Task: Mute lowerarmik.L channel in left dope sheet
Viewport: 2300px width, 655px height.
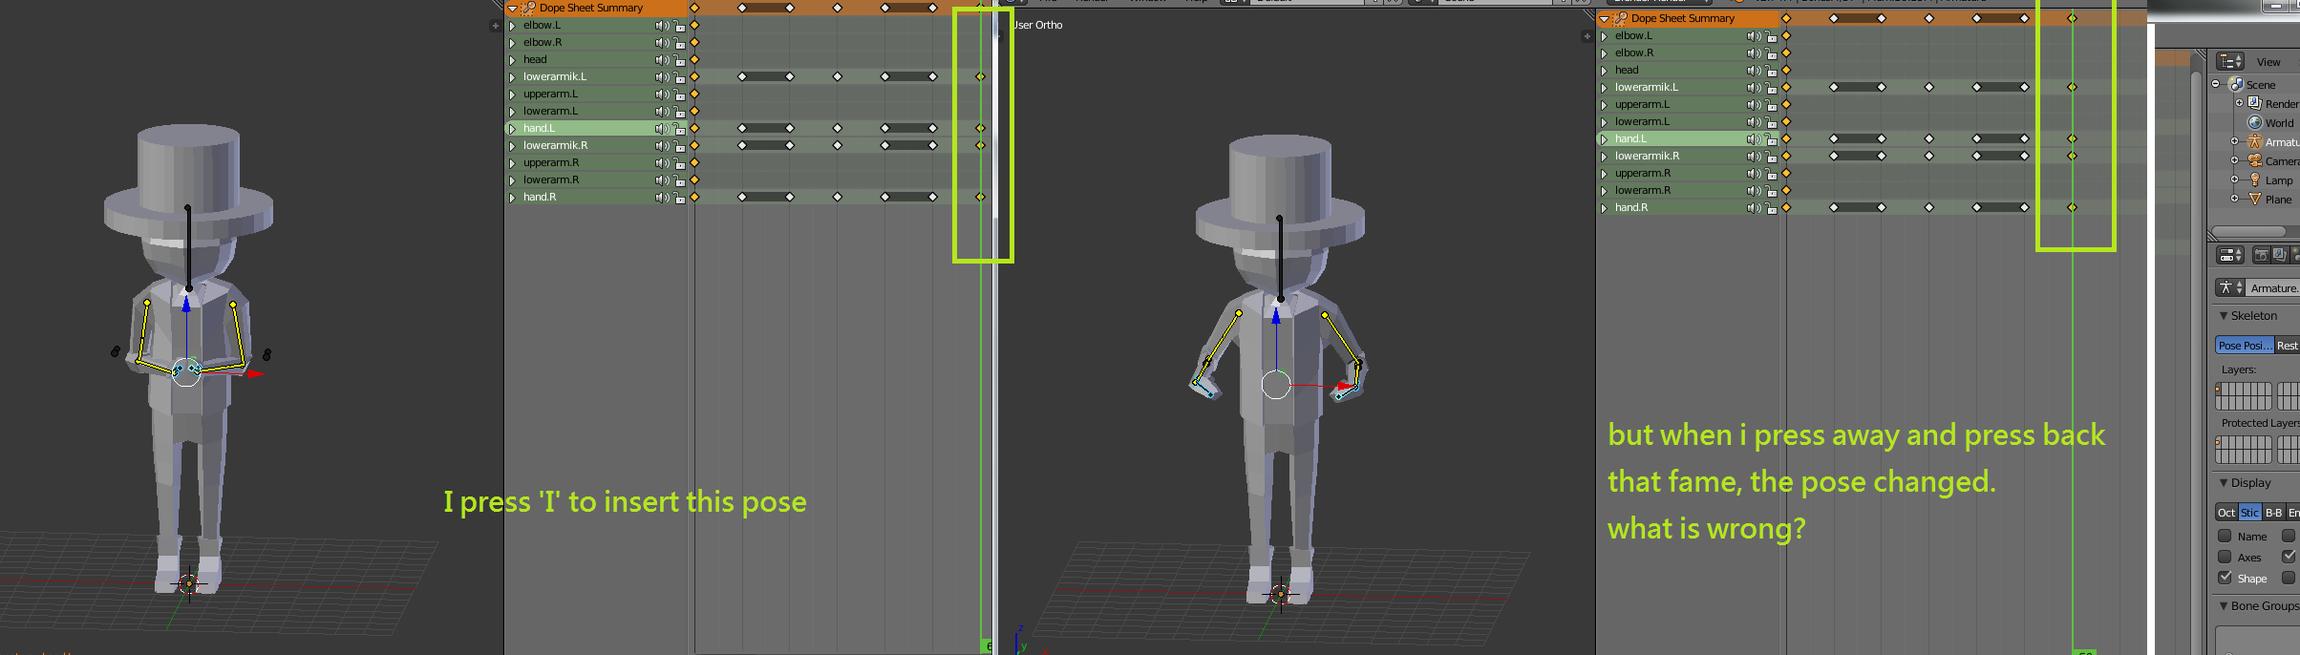Action: tap(661, 77)
